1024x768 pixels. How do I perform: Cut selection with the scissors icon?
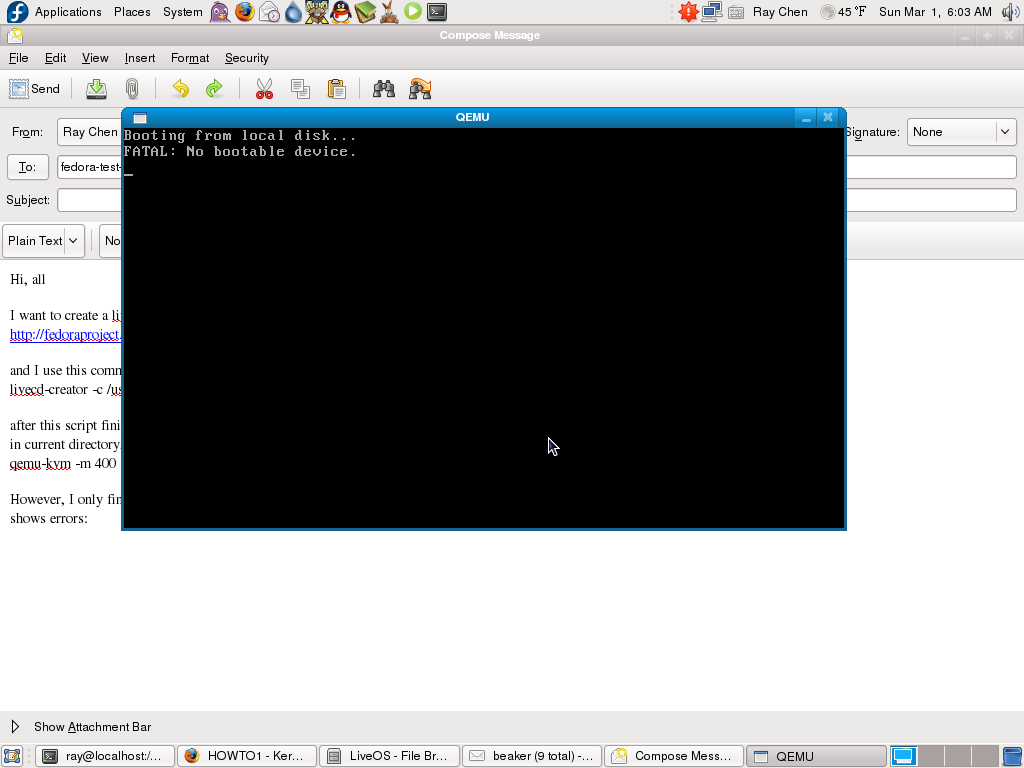[x=264, y=89]
